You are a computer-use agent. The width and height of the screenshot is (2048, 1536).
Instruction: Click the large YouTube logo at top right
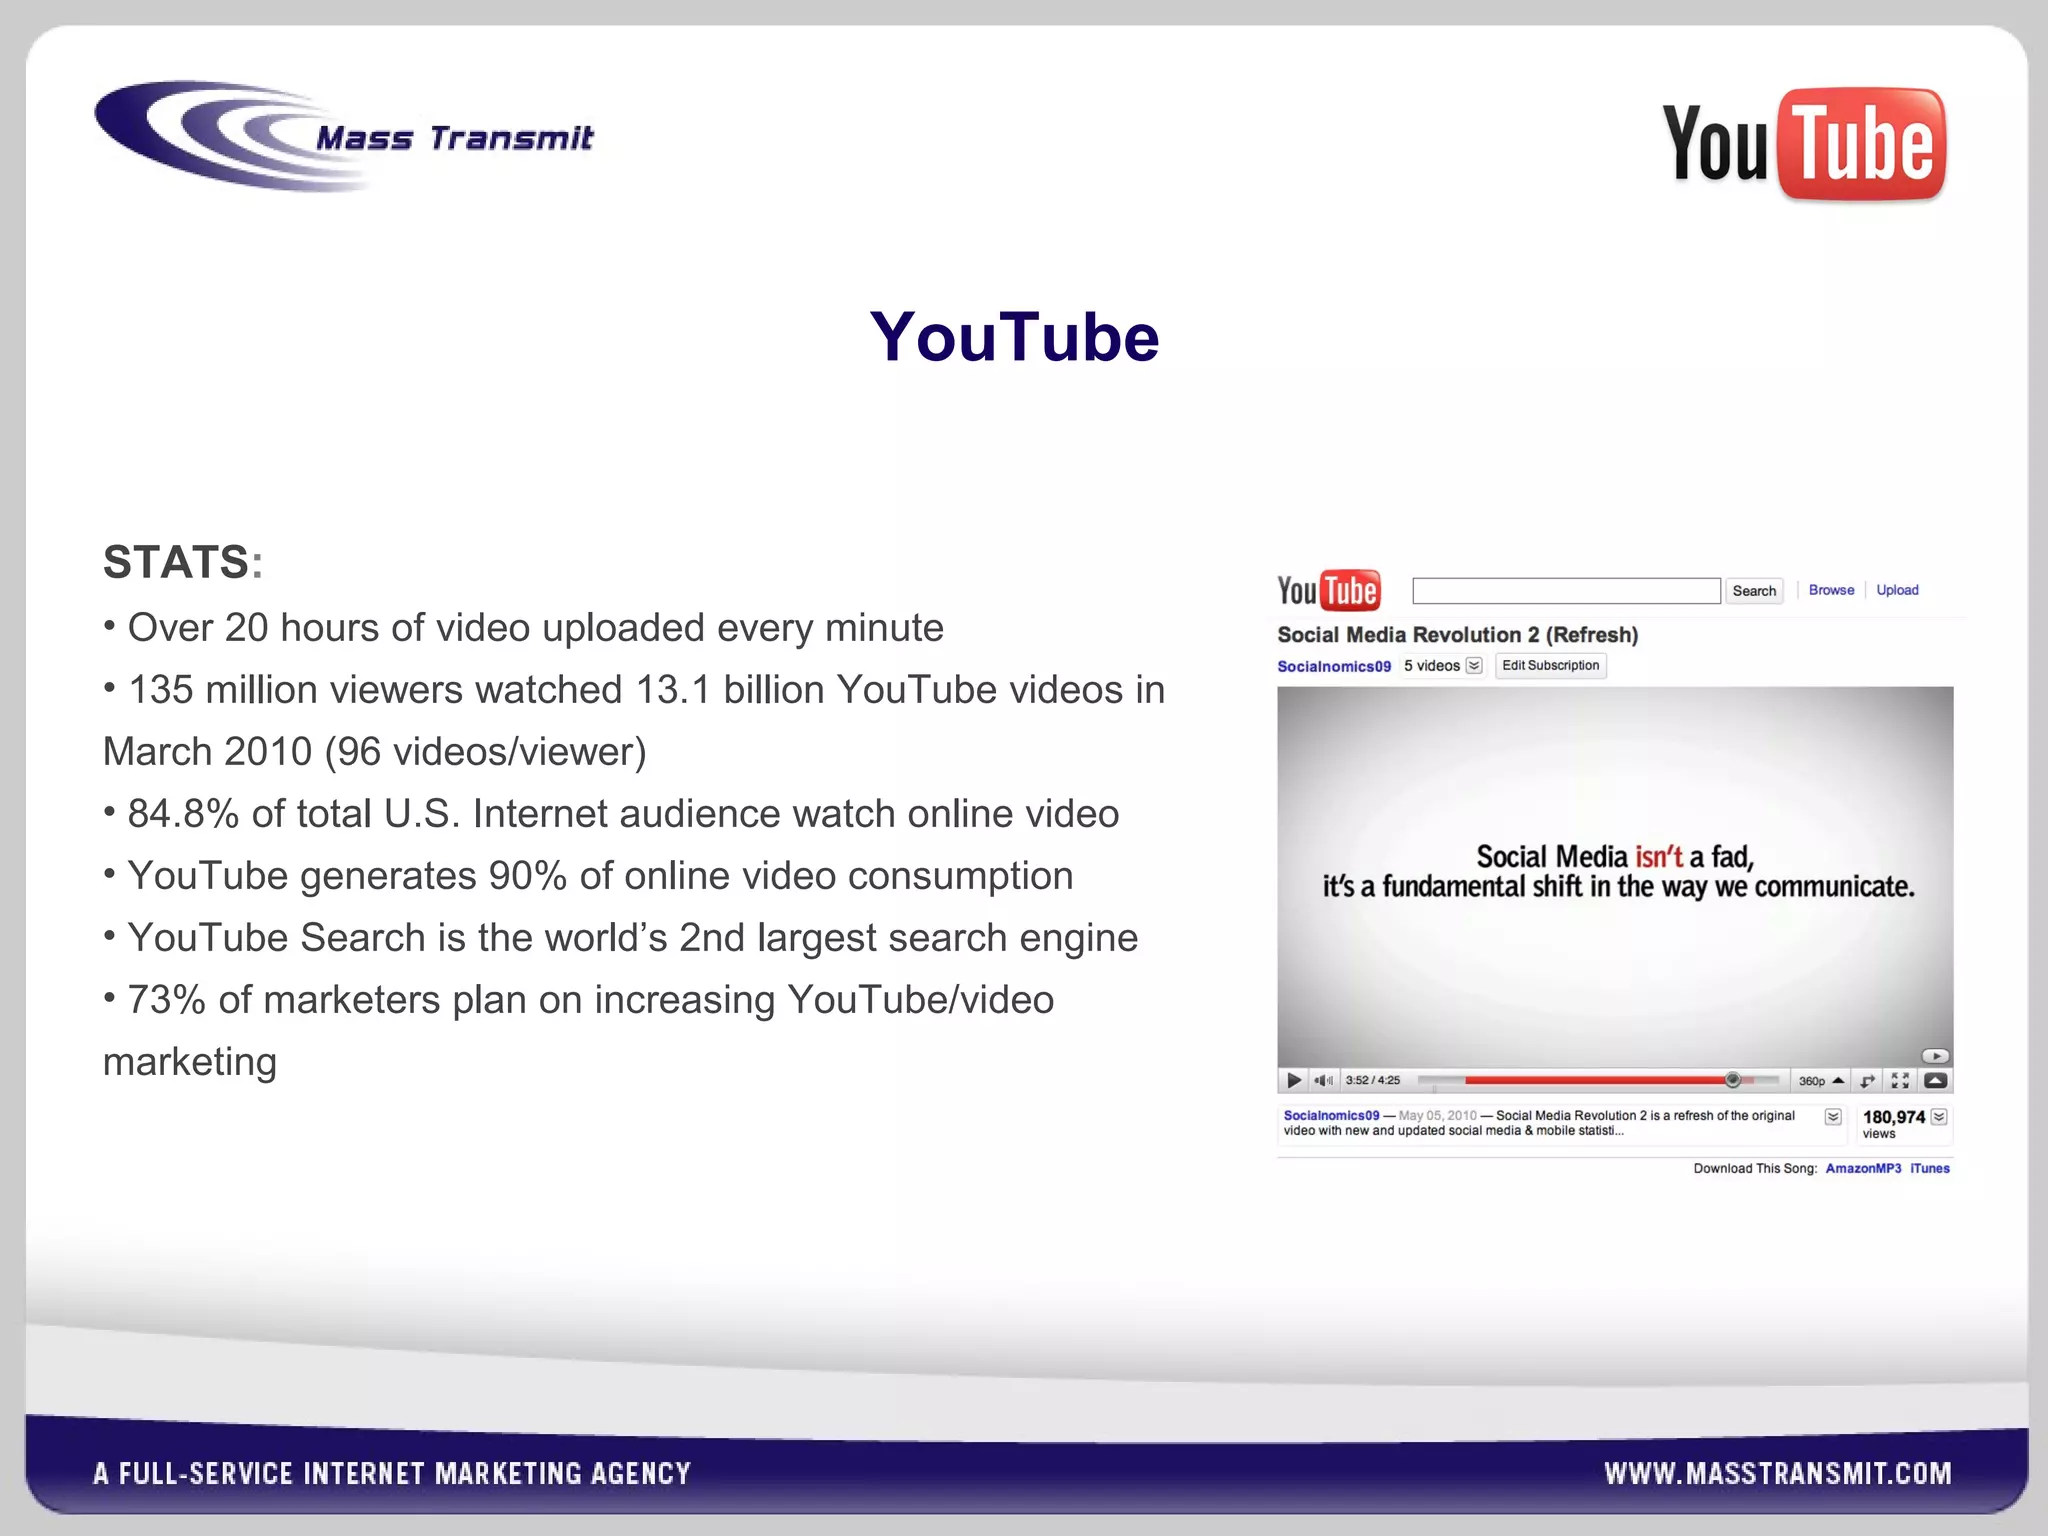click(x=1804, y=145)
